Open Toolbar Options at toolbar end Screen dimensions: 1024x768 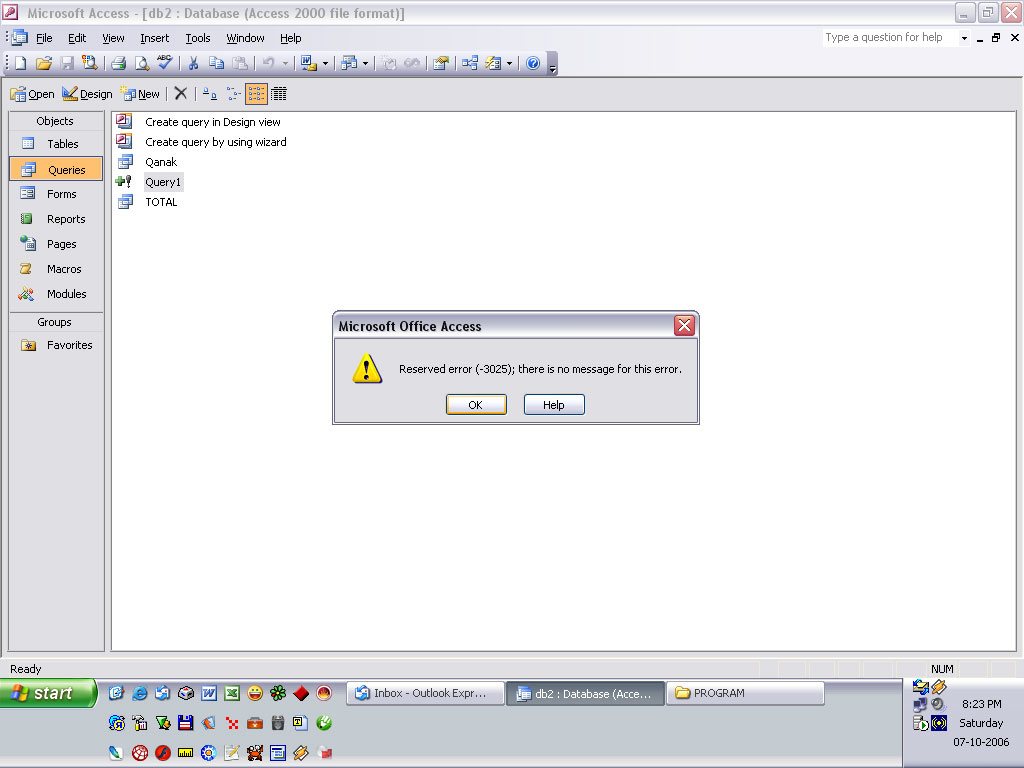tap(552, 66)
